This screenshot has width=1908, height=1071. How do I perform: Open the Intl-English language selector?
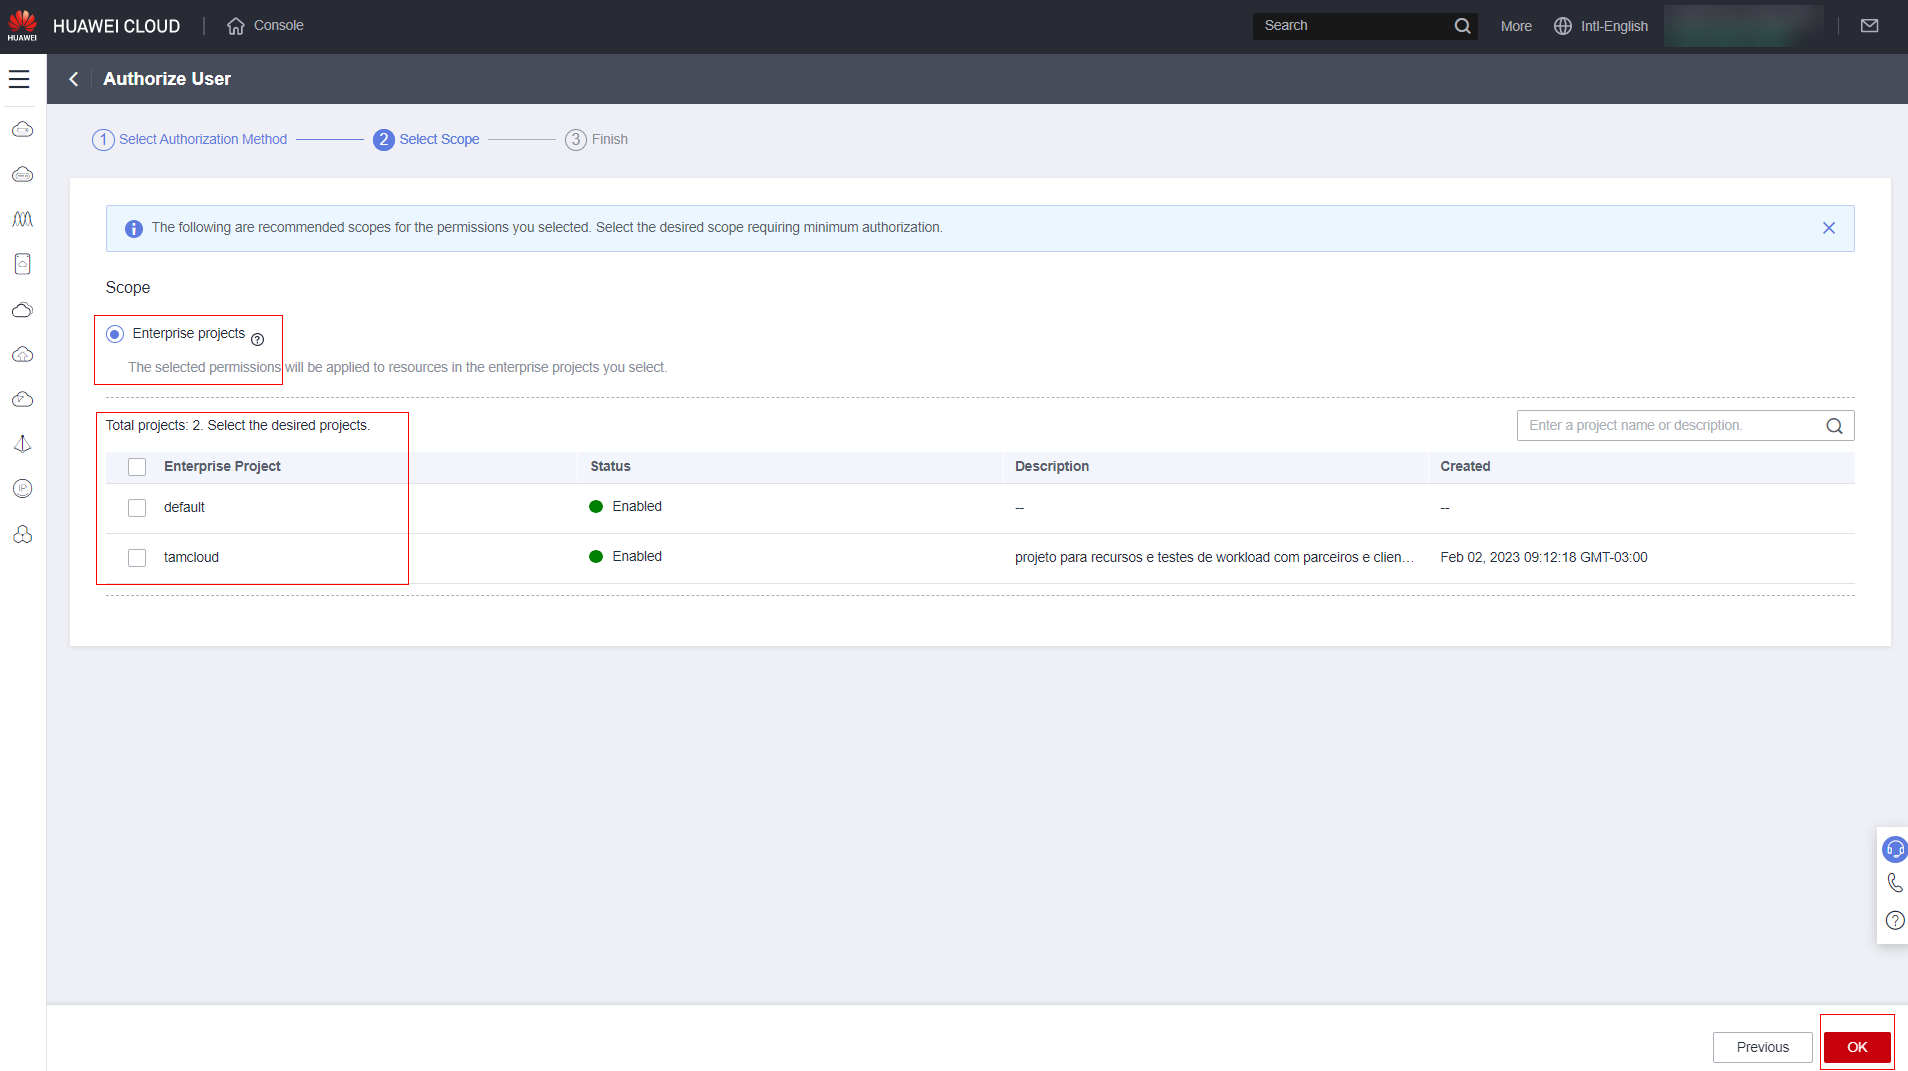pos(1601,26)
